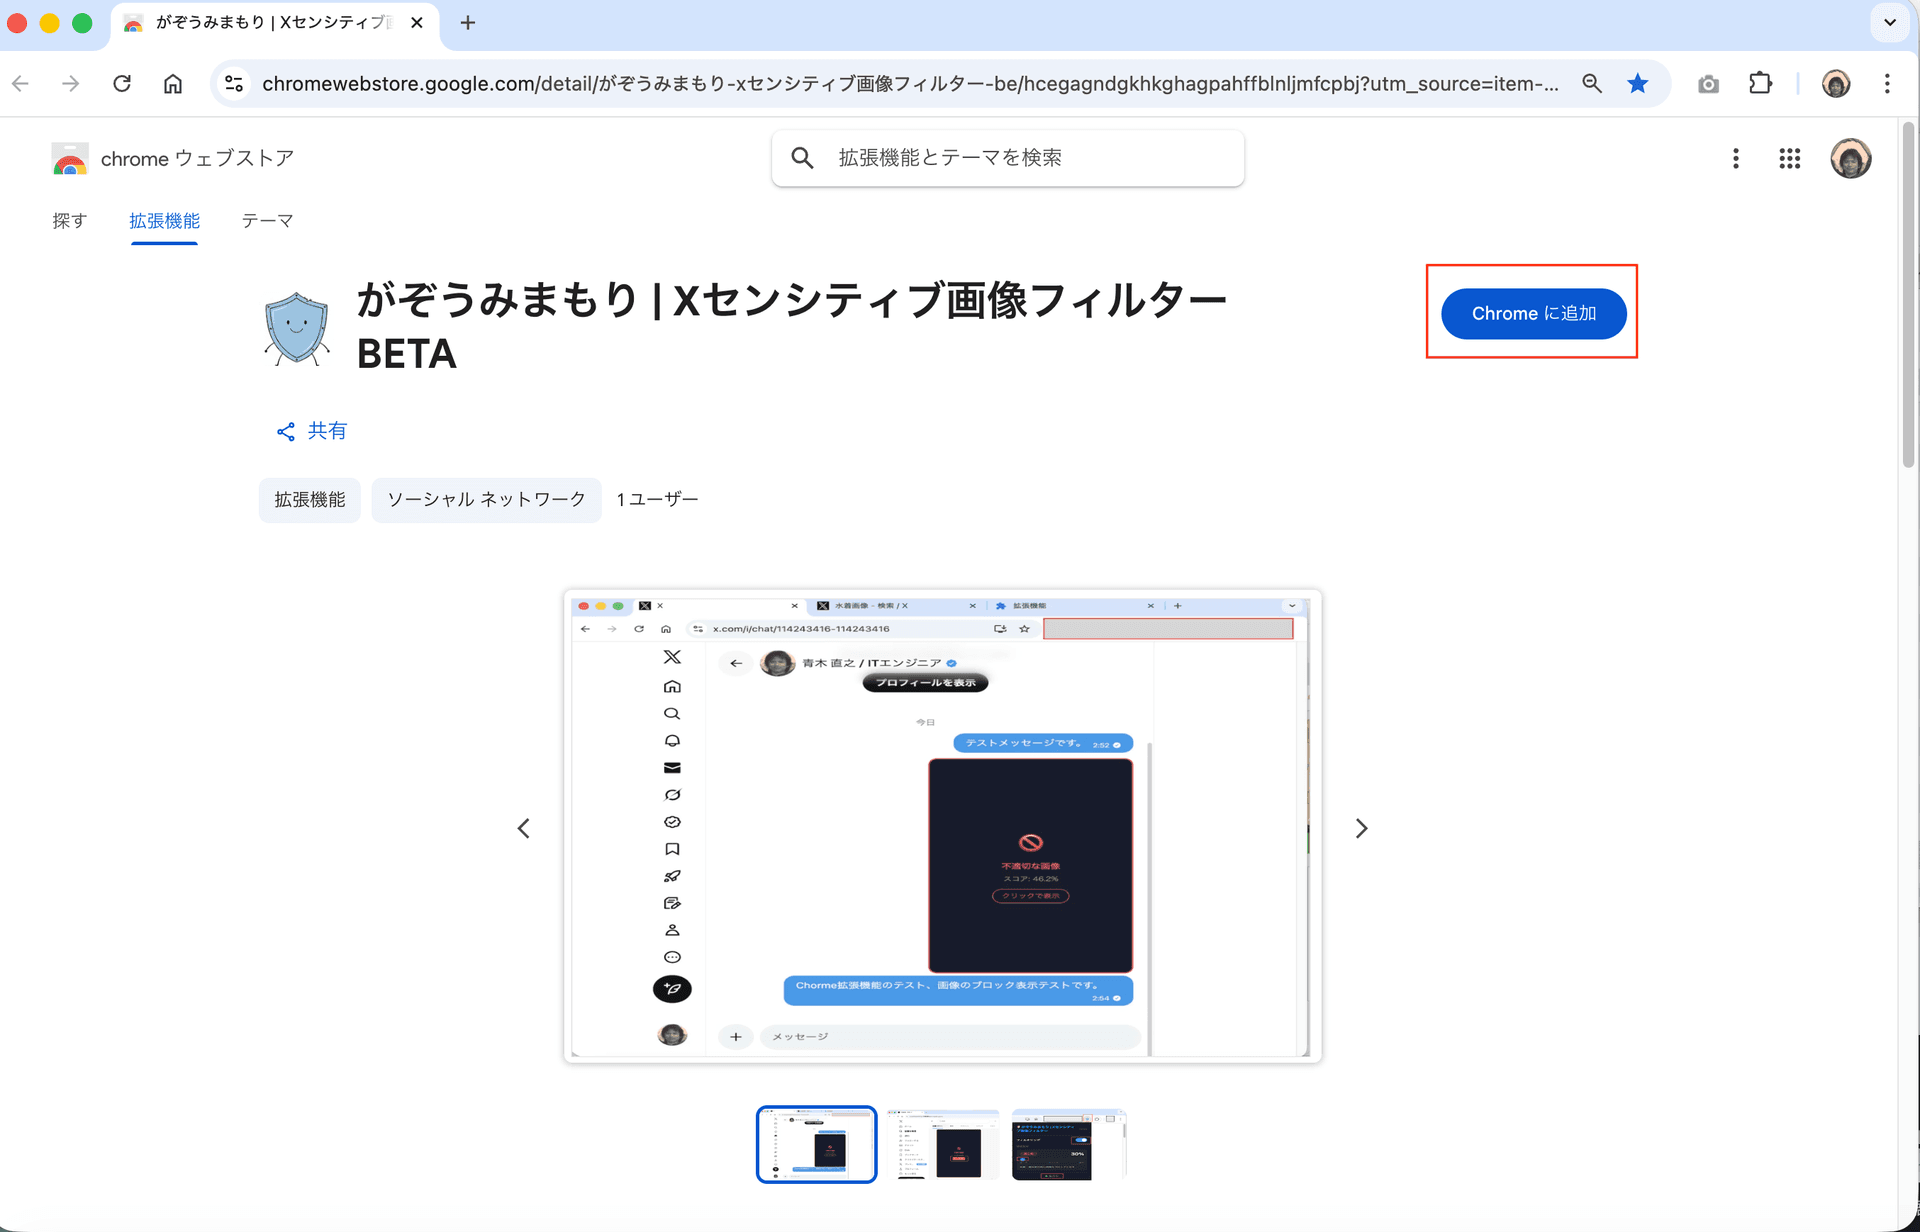The image size is (1920, 1232).
Task: Click the 1 ユーザー user count text
Action: point(657,500)
